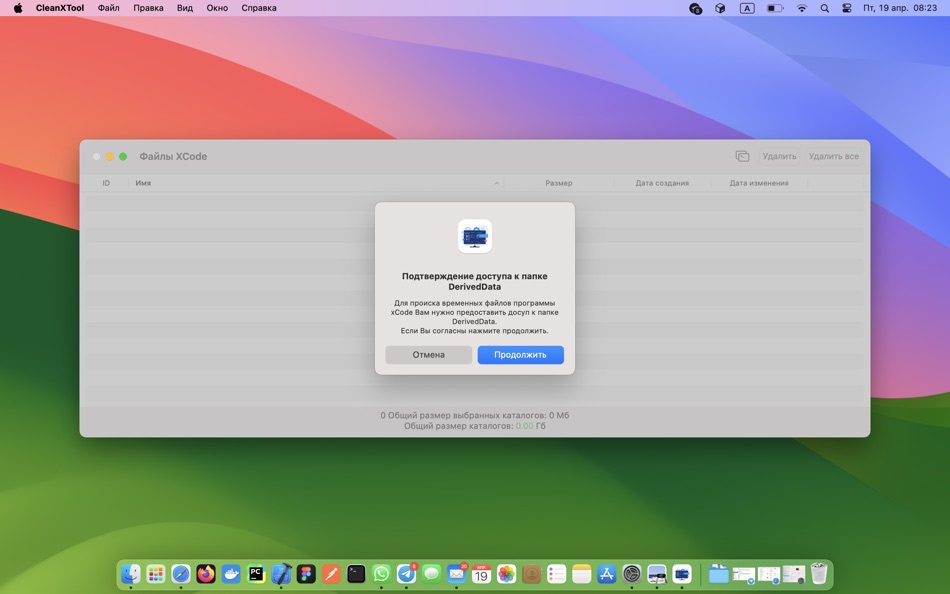Sort by the Размер column header

[x=559, y=183]
